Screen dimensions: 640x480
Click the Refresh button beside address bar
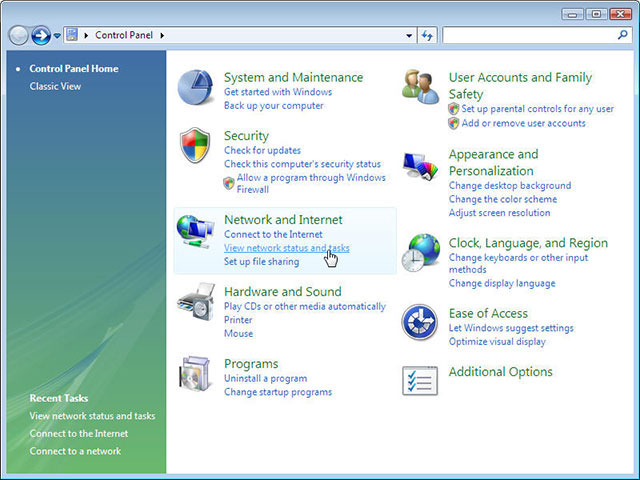pos(427,36)
